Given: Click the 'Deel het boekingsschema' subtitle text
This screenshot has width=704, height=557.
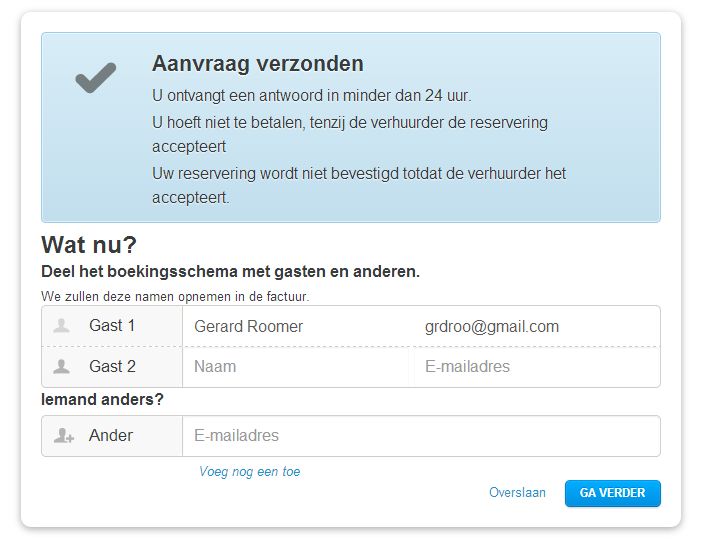Looking at the screenshot, I should [x=230, y=272].
